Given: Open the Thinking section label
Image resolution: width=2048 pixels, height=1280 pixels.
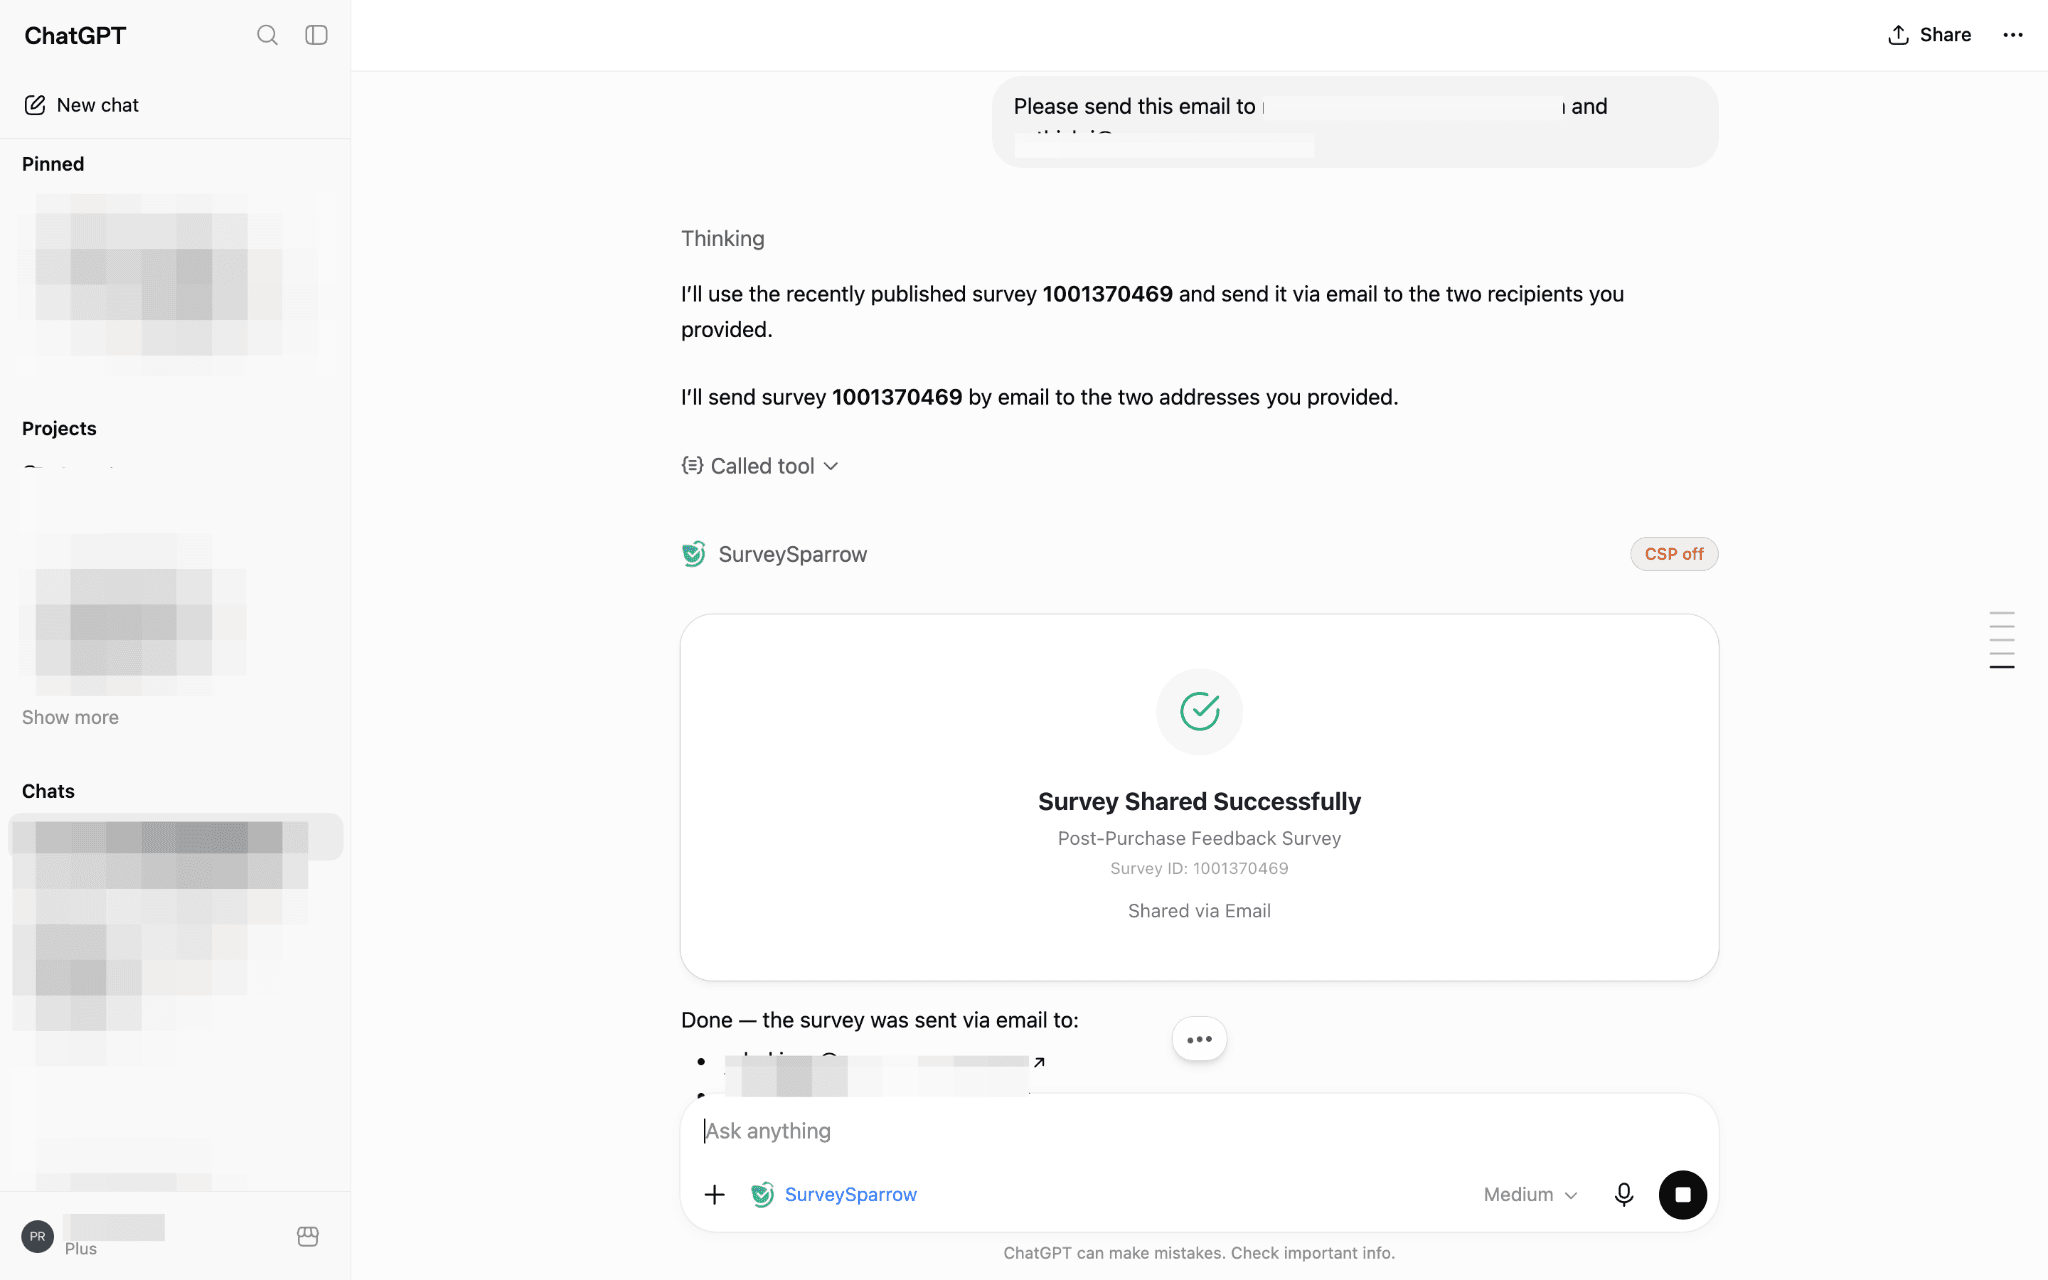Looking at the screenshot, I should tap(723, 239).
